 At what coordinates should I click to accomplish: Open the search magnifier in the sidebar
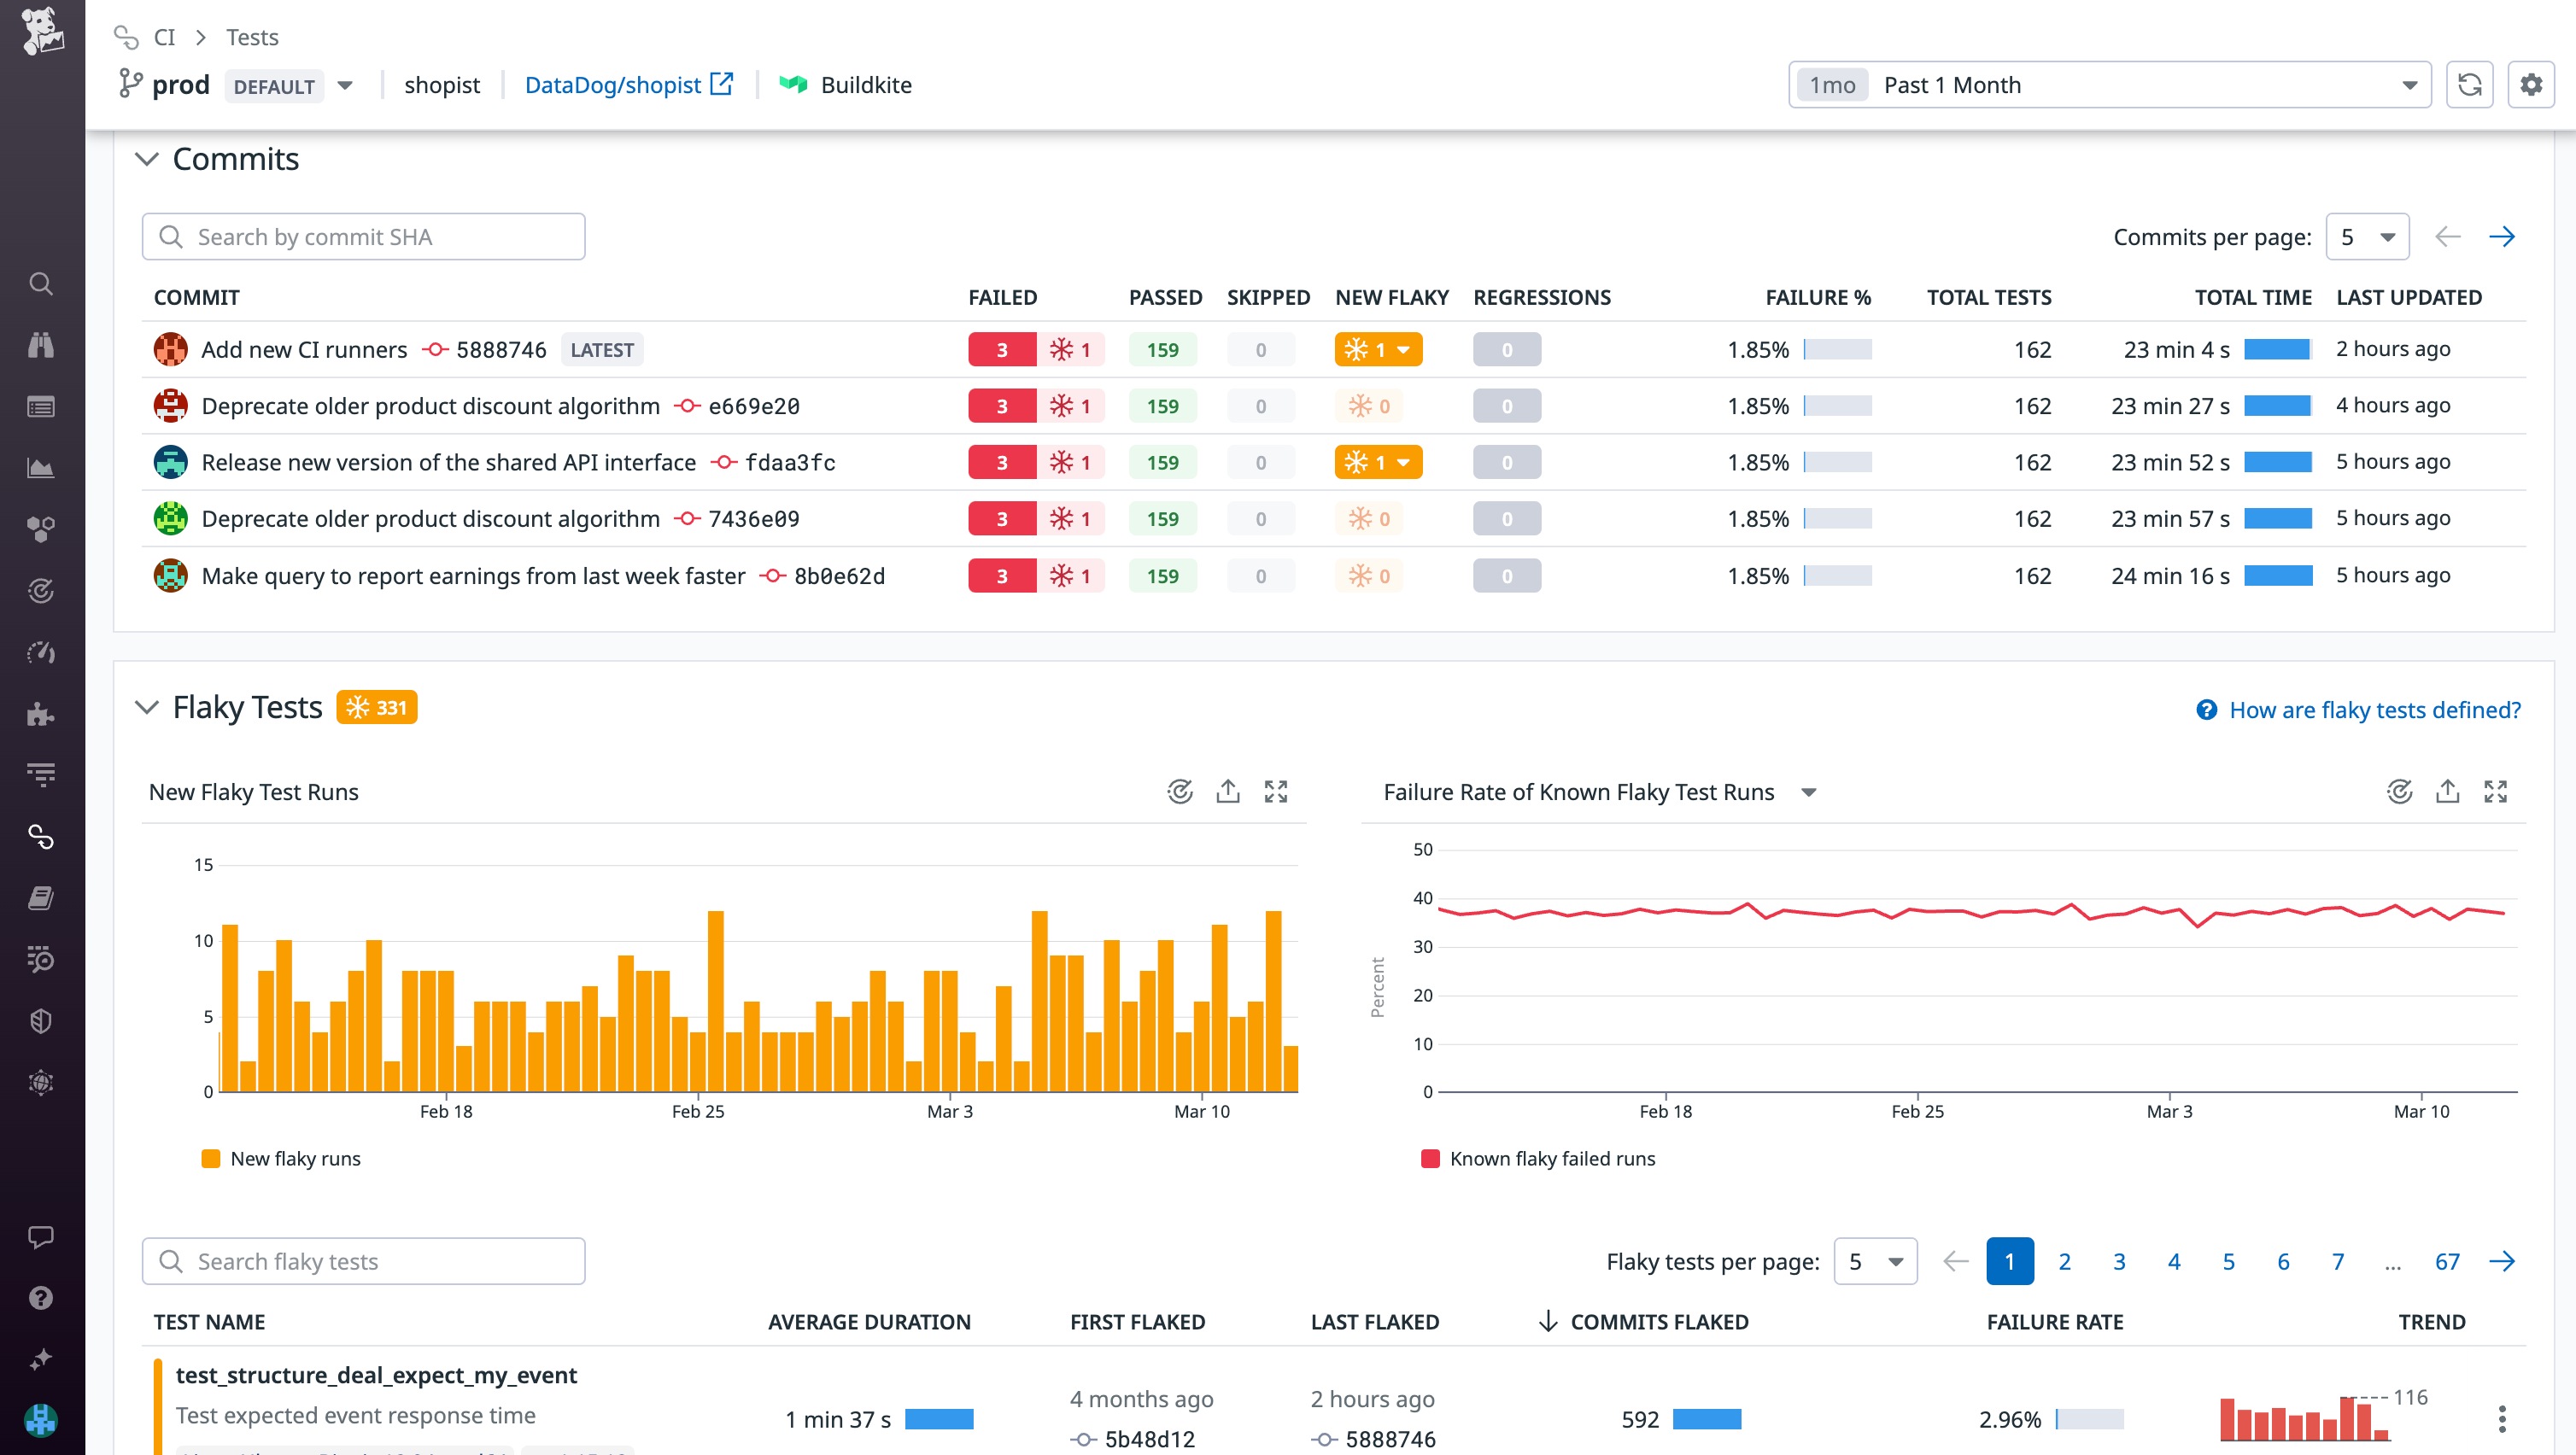[x=40, y=284]
